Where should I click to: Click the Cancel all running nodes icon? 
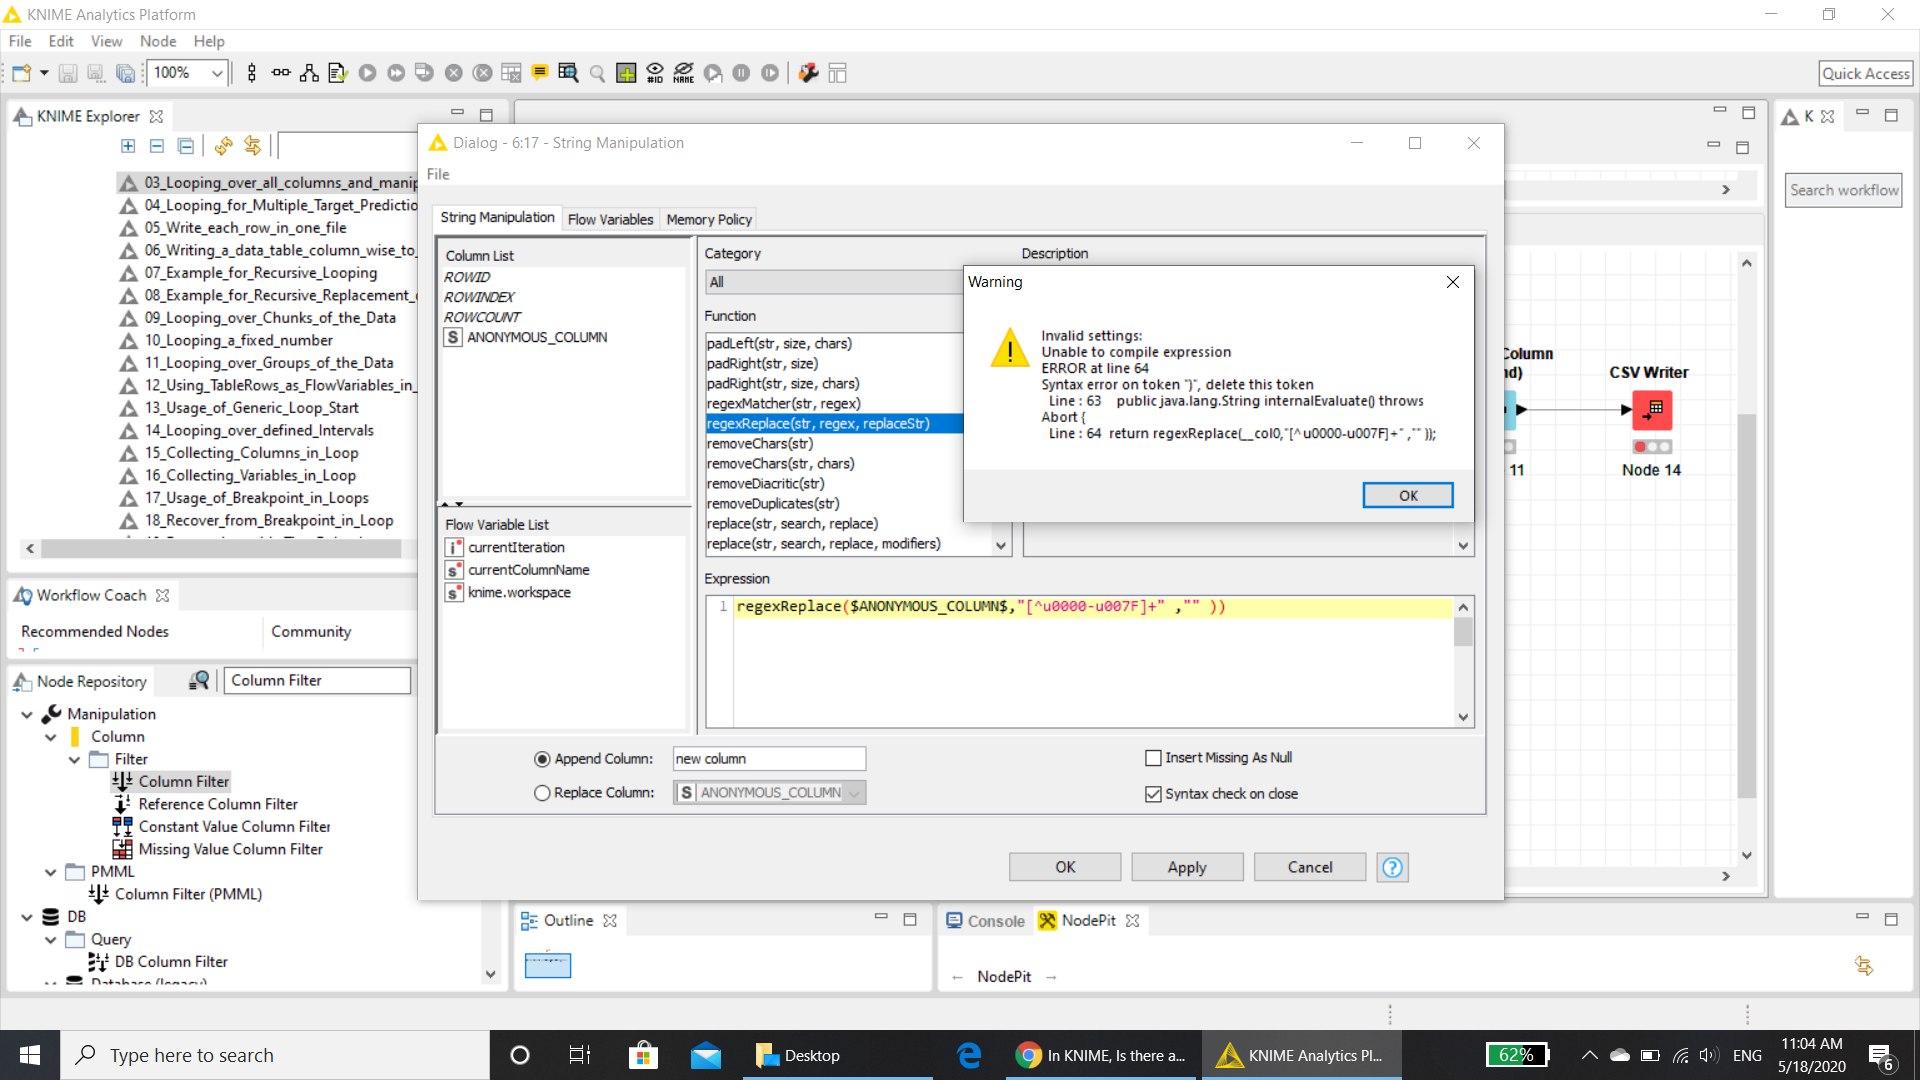click(x=484, y=72)
